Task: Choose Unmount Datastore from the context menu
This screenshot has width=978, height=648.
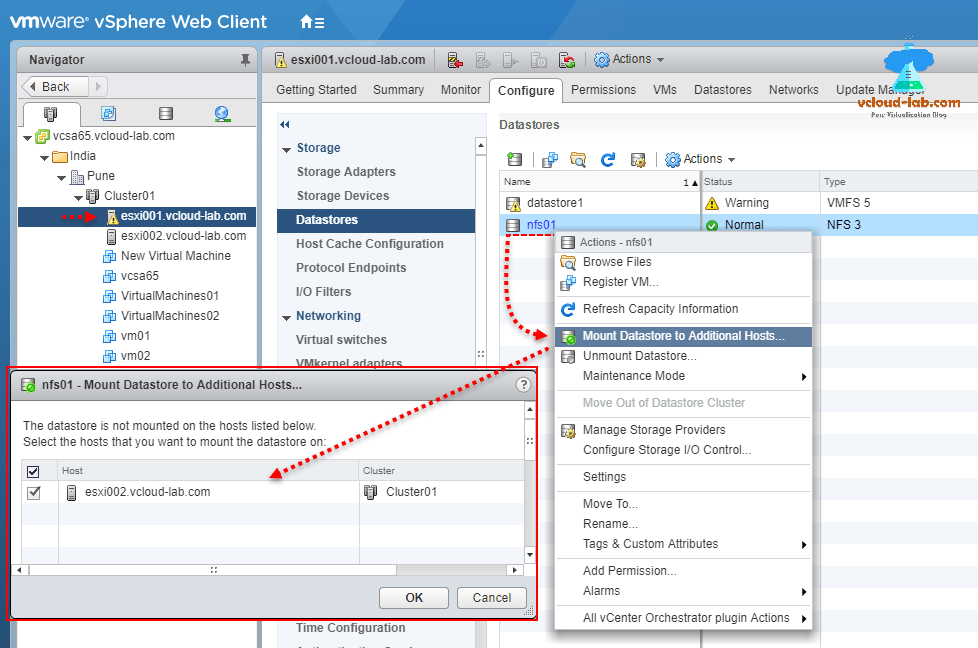Action: [640, 355]
